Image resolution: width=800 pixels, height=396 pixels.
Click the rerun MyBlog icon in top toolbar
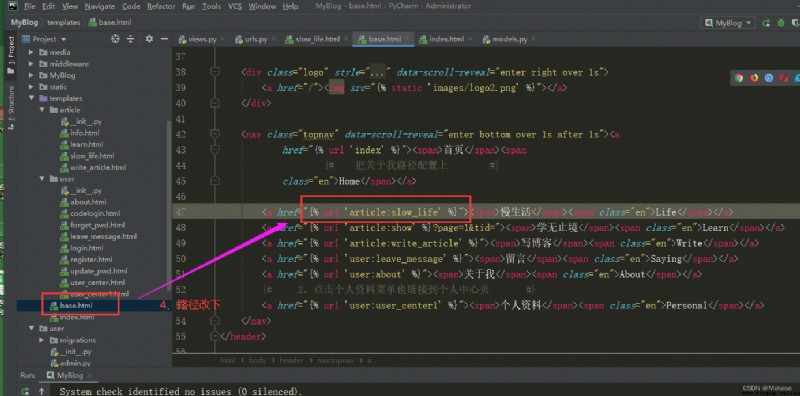[766, 23]
